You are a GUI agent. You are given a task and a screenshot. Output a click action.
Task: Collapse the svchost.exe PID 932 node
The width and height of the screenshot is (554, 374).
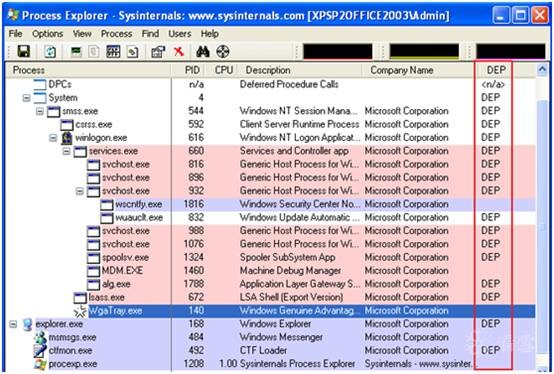pyautogui.click(x=80, y=191)
